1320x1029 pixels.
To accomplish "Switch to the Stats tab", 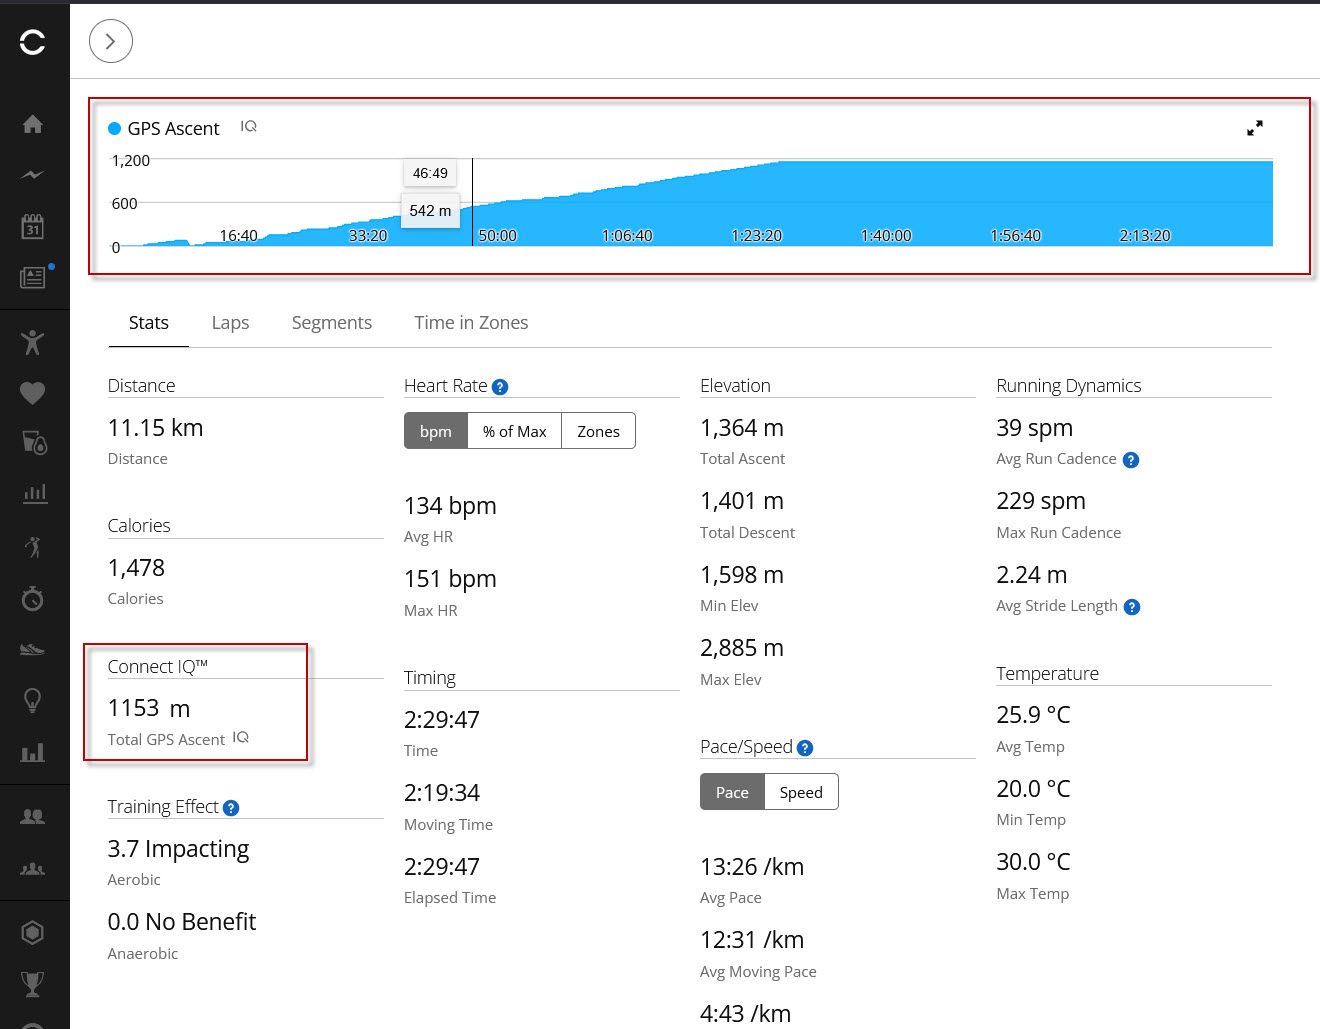I will coord(149,323).
